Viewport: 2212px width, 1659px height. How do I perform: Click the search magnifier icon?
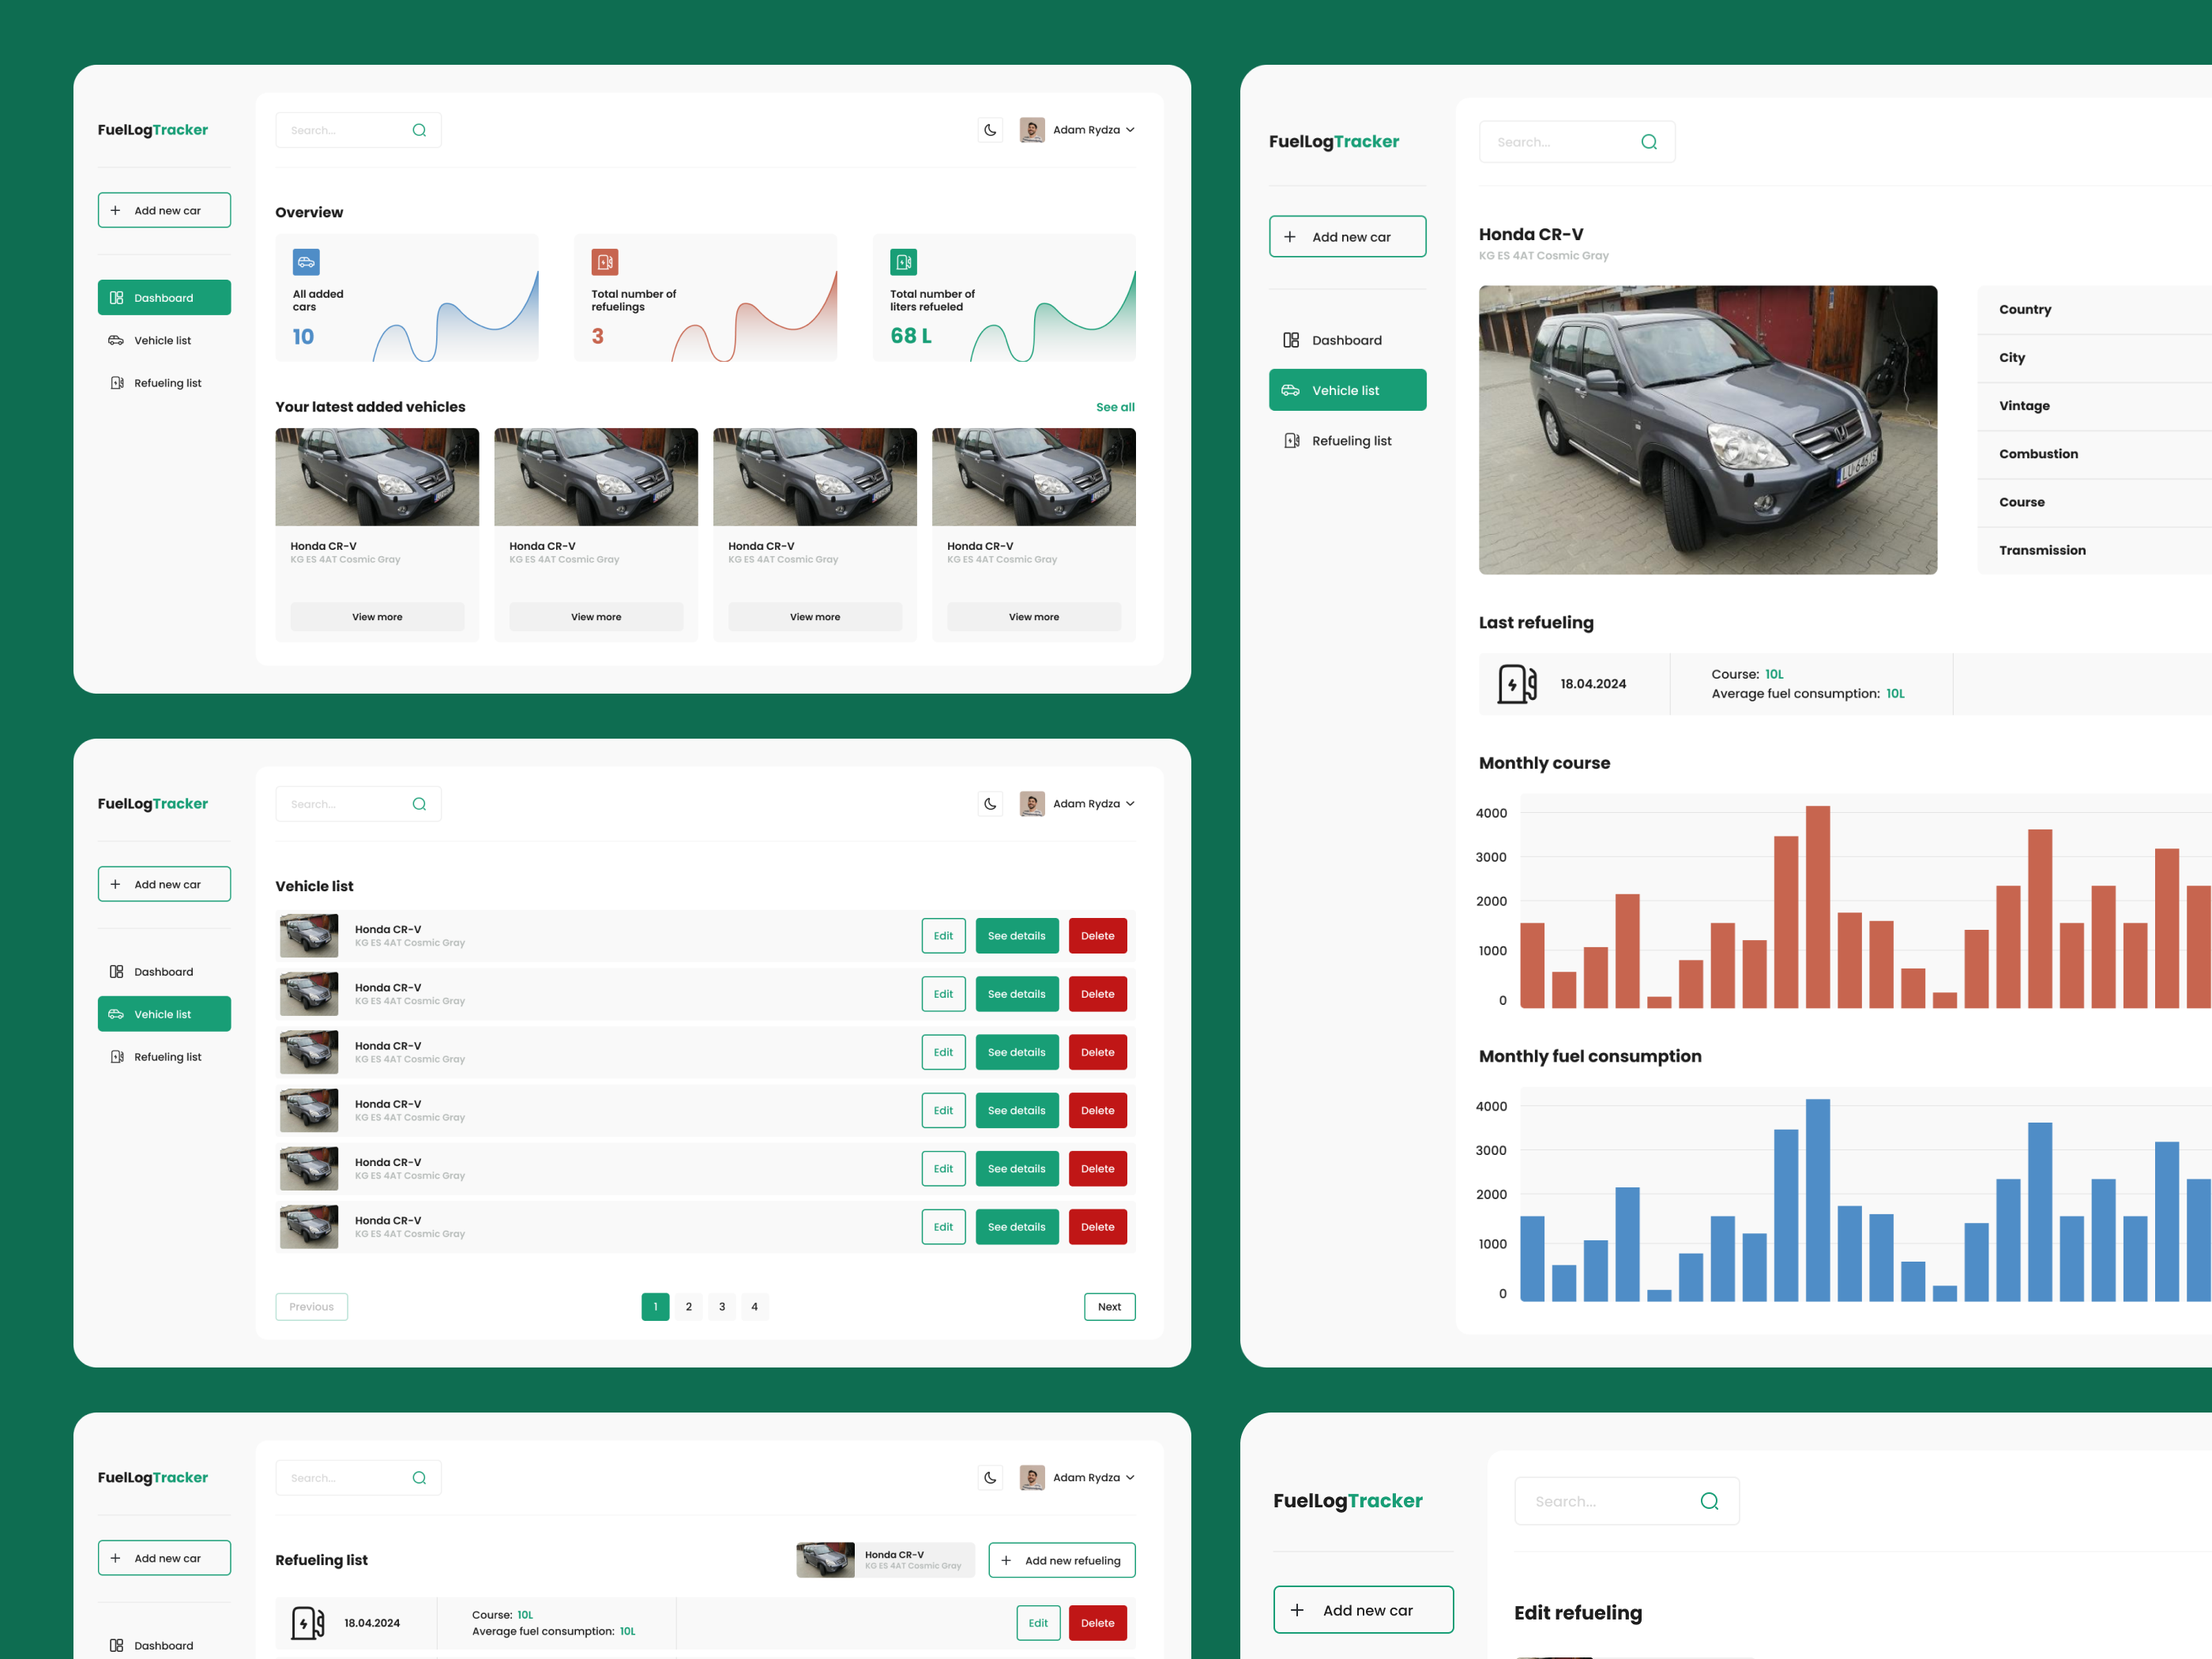pyautogui.click(x=419, y=129)
